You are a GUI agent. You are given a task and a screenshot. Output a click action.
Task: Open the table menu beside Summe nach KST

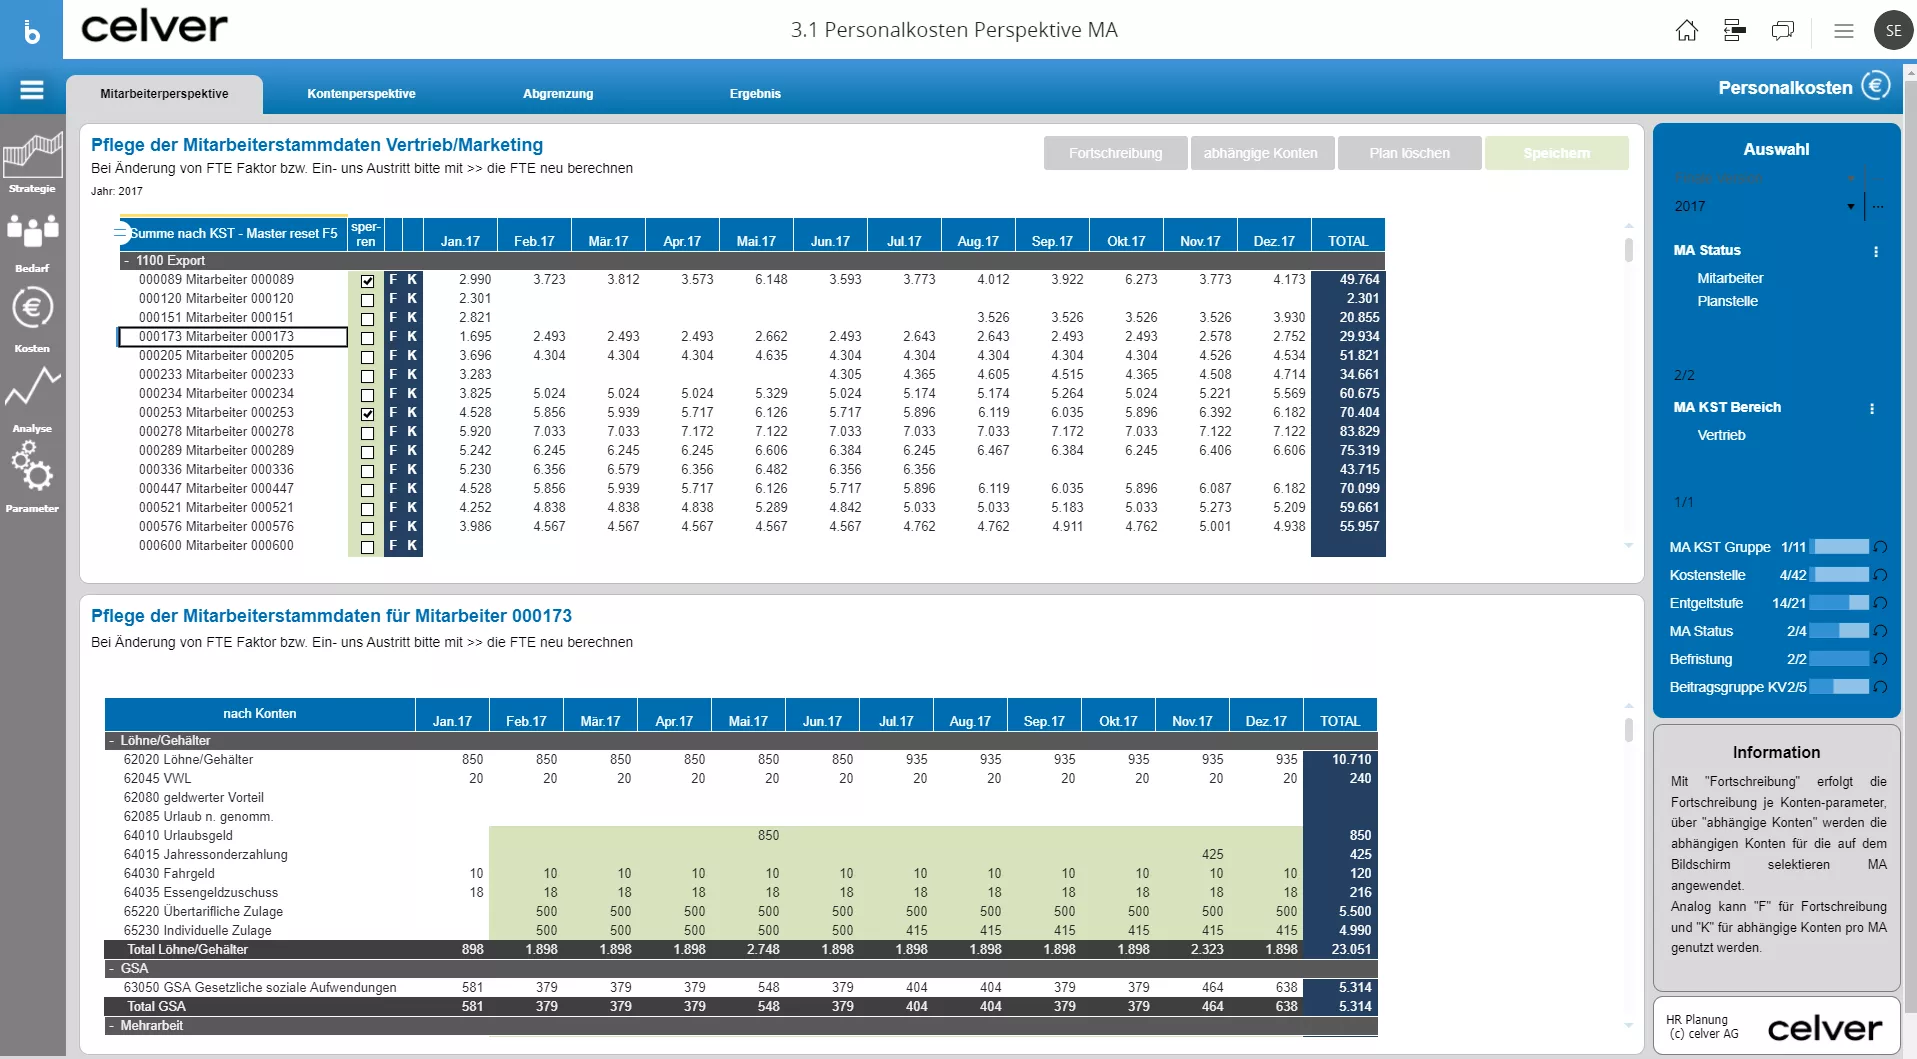click(121, 233)
